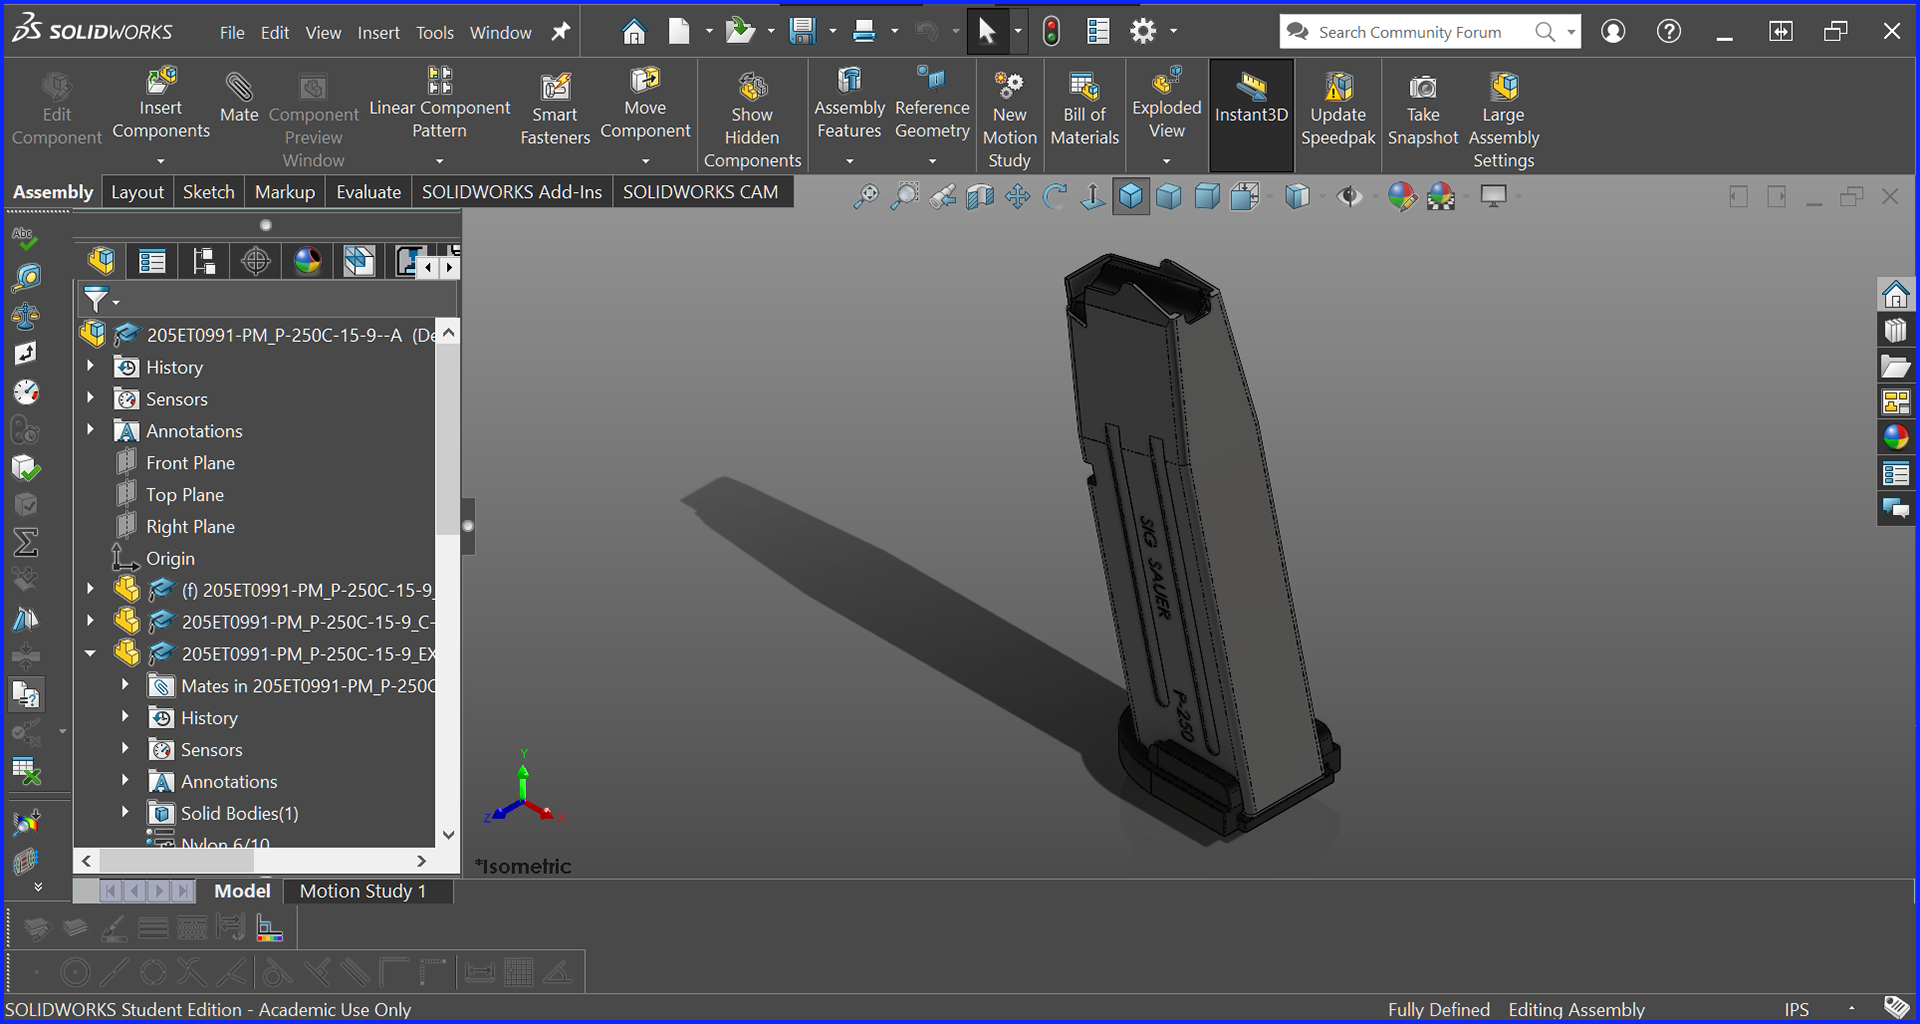Open the Tools menu
The height and width of the screenshot is (1024, 1920).
click(x=435, y=33)
